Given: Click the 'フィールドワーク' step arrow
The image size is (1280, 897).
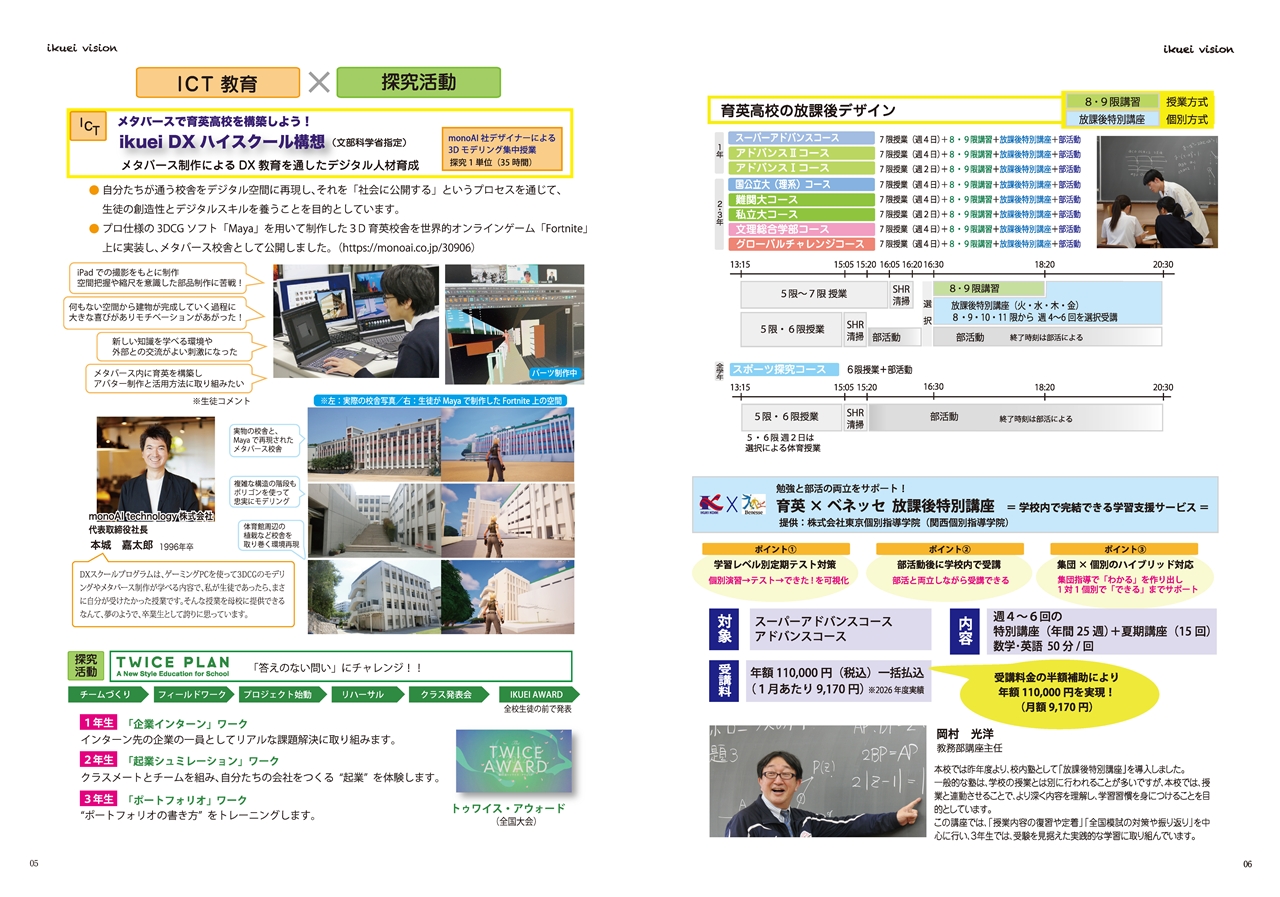Looking at the screenshot, I should [192, 694].
